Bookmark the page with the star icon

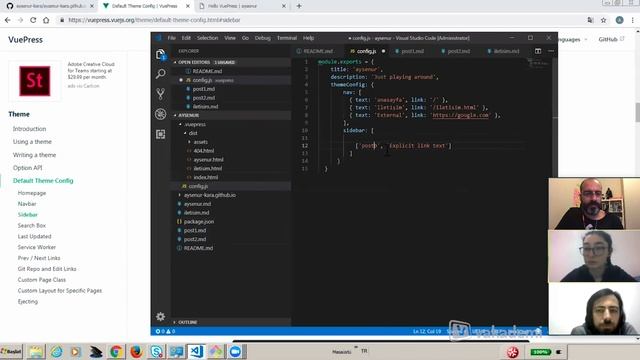click(x=603, y=20)
